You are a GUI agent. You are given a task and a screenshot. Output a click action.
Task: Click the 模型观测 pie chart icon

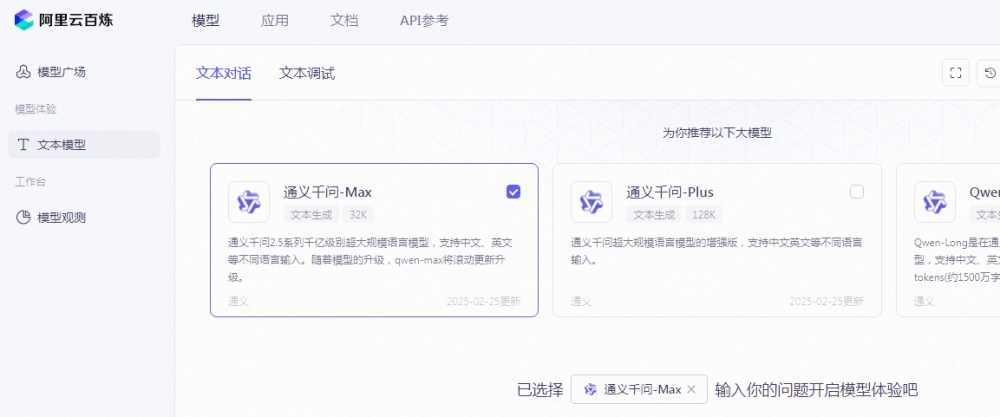pyautogui.click(x=23, y=217)
